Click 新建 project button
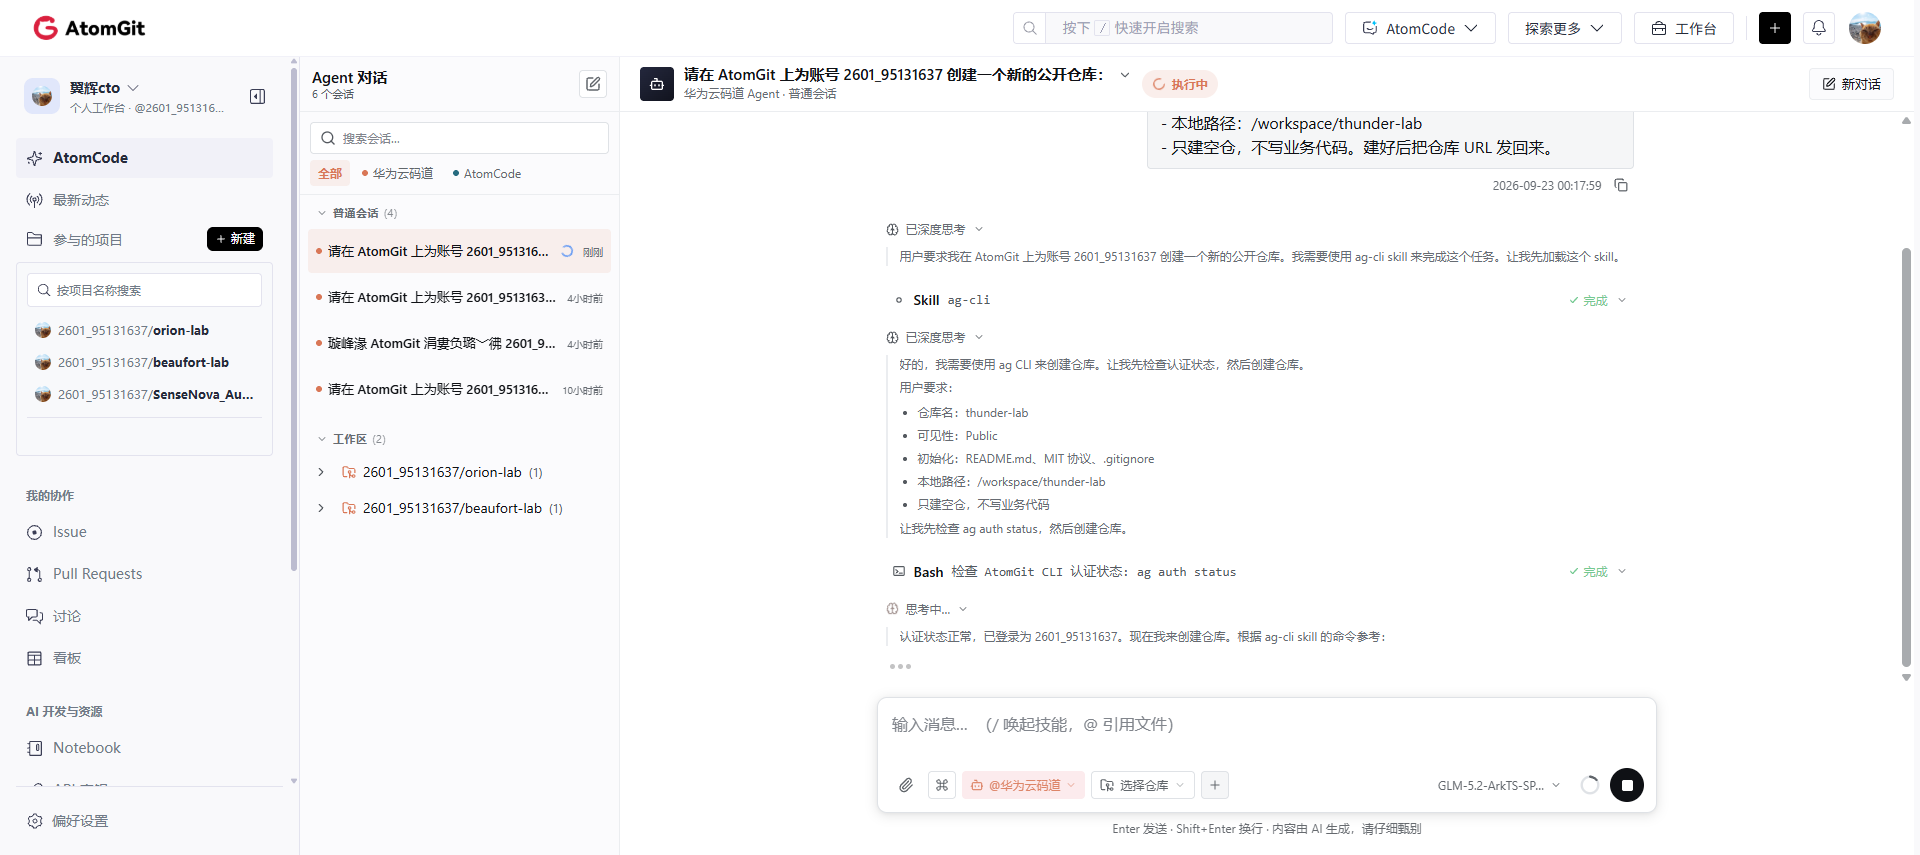 click(x=235, y=239)
